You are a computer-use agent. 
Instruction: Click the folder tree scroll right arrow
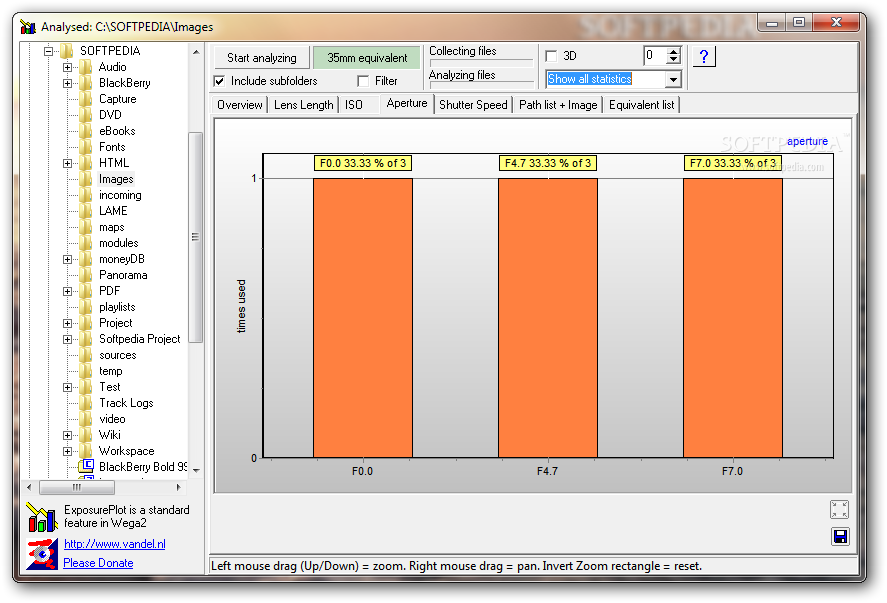coord(179,487)
